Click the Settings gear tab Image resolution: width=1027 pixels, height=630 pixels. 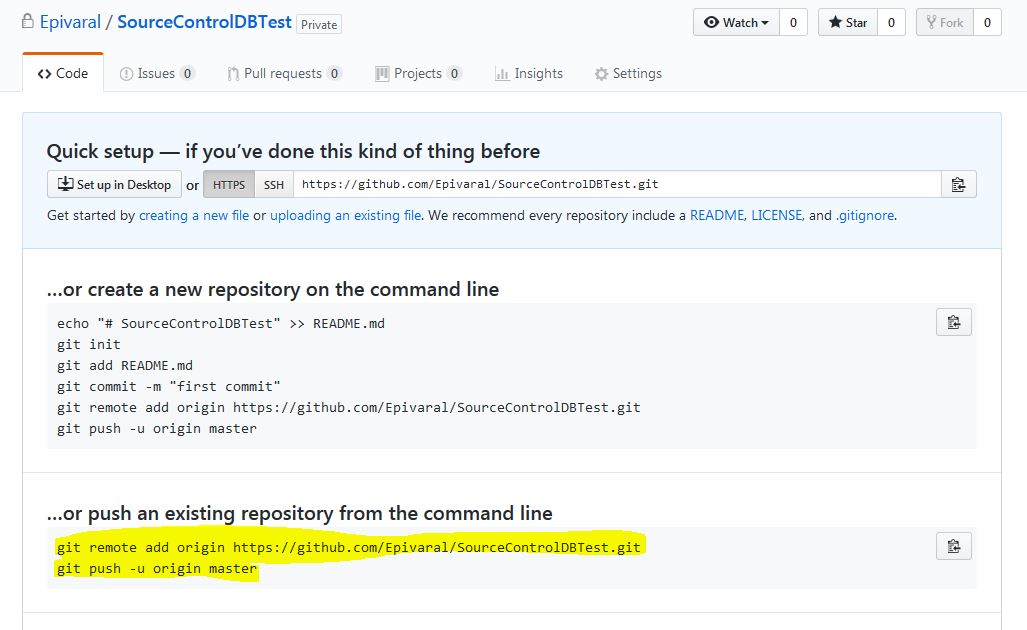point(627,73)
